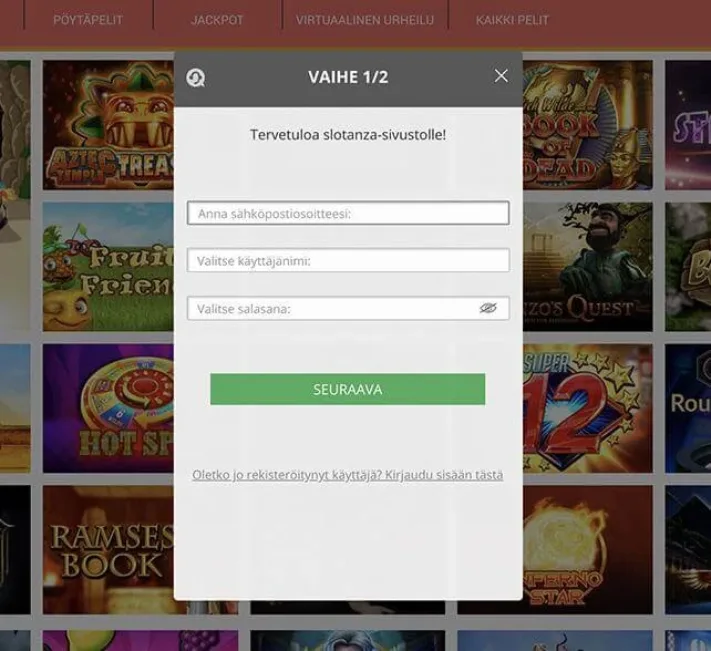Image resolution: width=711 pixels, height=651 pixels.
Task: Open the JACKPOT menu tab
Action: (217, 20)
